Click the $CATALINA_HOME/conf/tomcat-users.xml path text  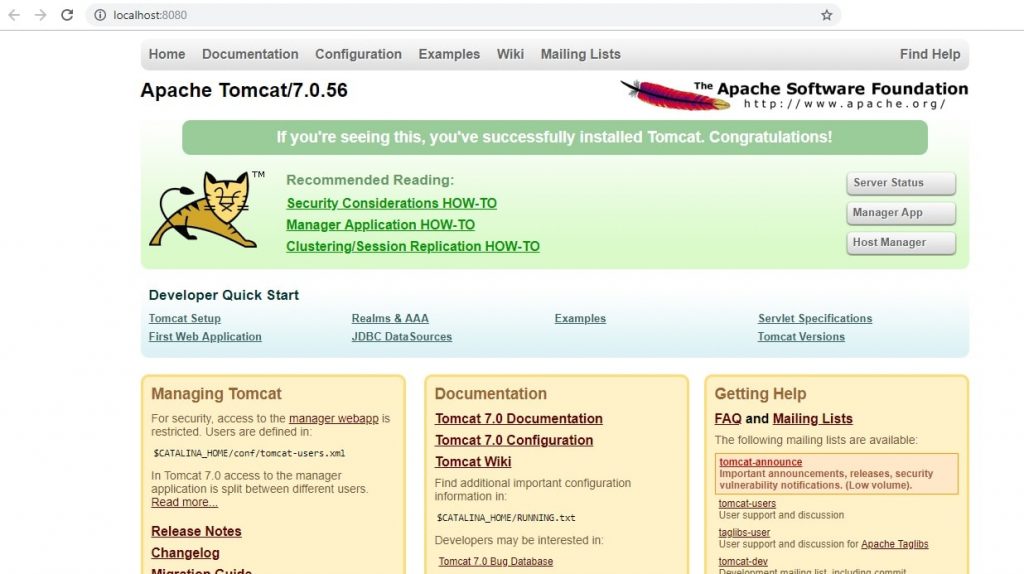pos(249,453)
